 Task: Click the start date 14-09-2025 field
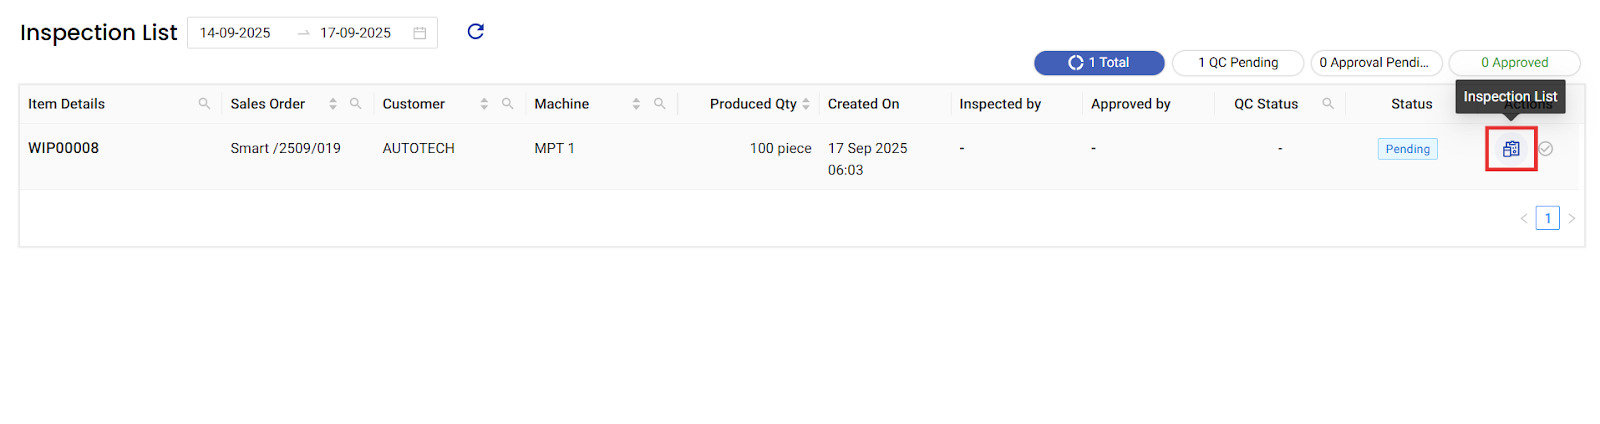click(x=236, y=33)
